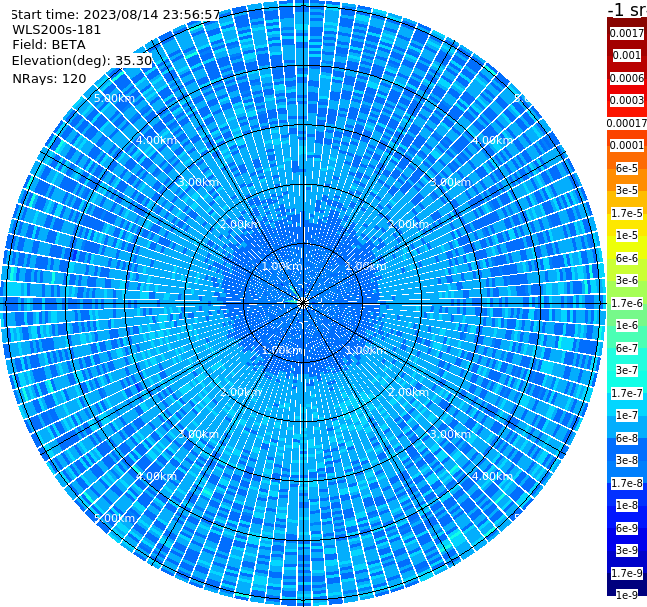Click the 6e-8 colorbar value
647x607 pixels.
coord(627,438)
